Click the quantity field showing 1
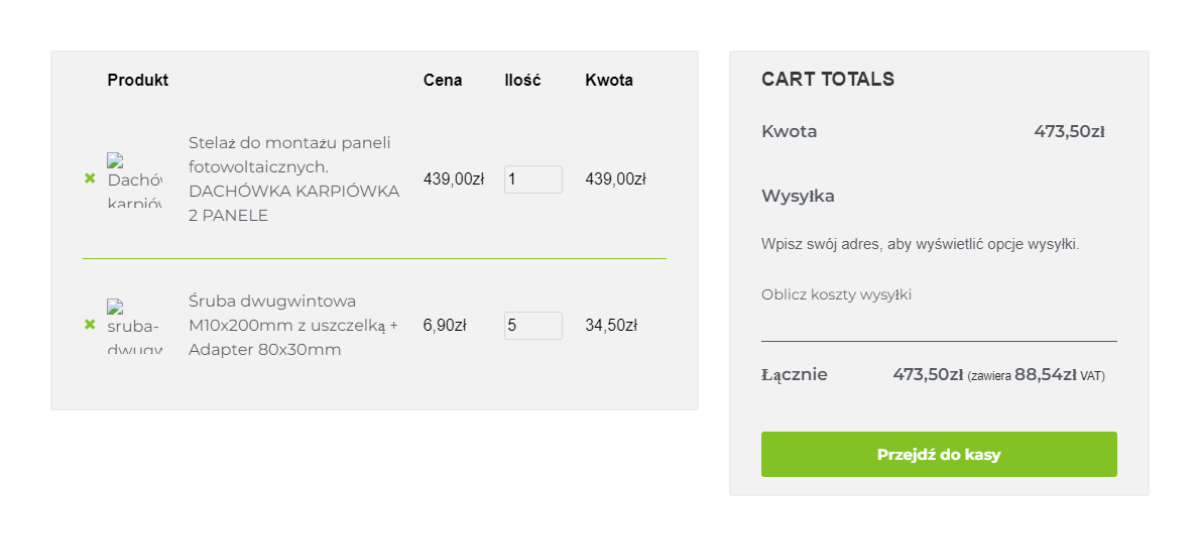The image size is (1200, 542). pyautogui.click(x=533, y=179)
